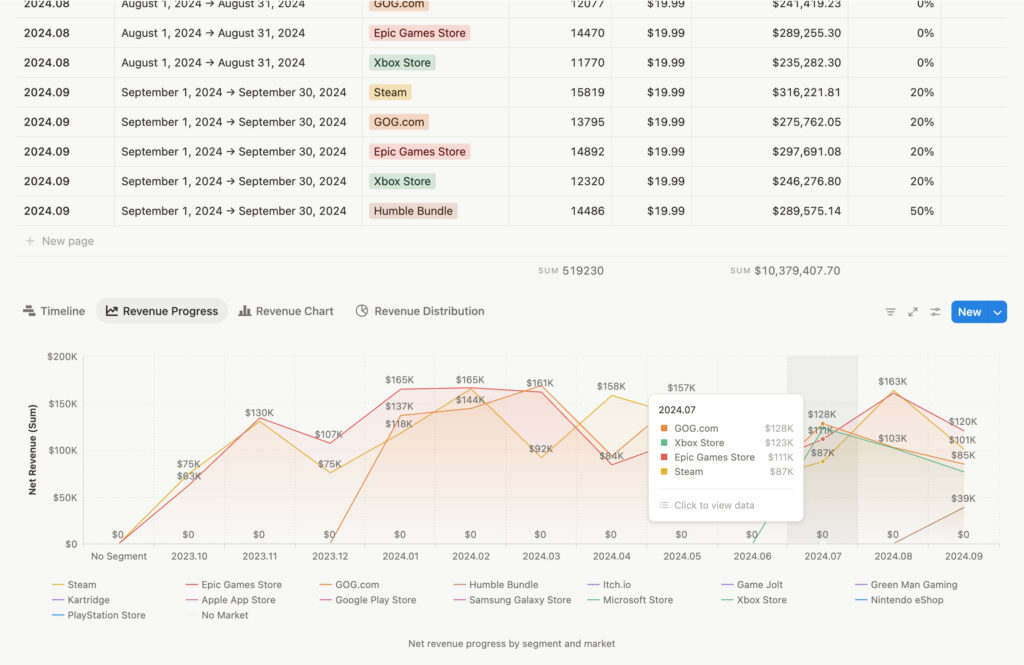
Task: Click the New page row
Action: [512, 241]
